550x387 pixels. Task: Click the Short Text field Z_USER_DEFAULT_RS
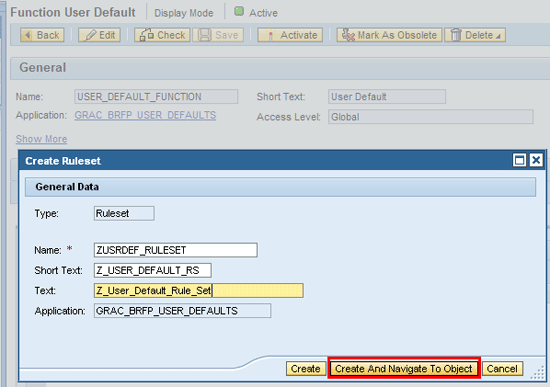[x=153, y=271]
